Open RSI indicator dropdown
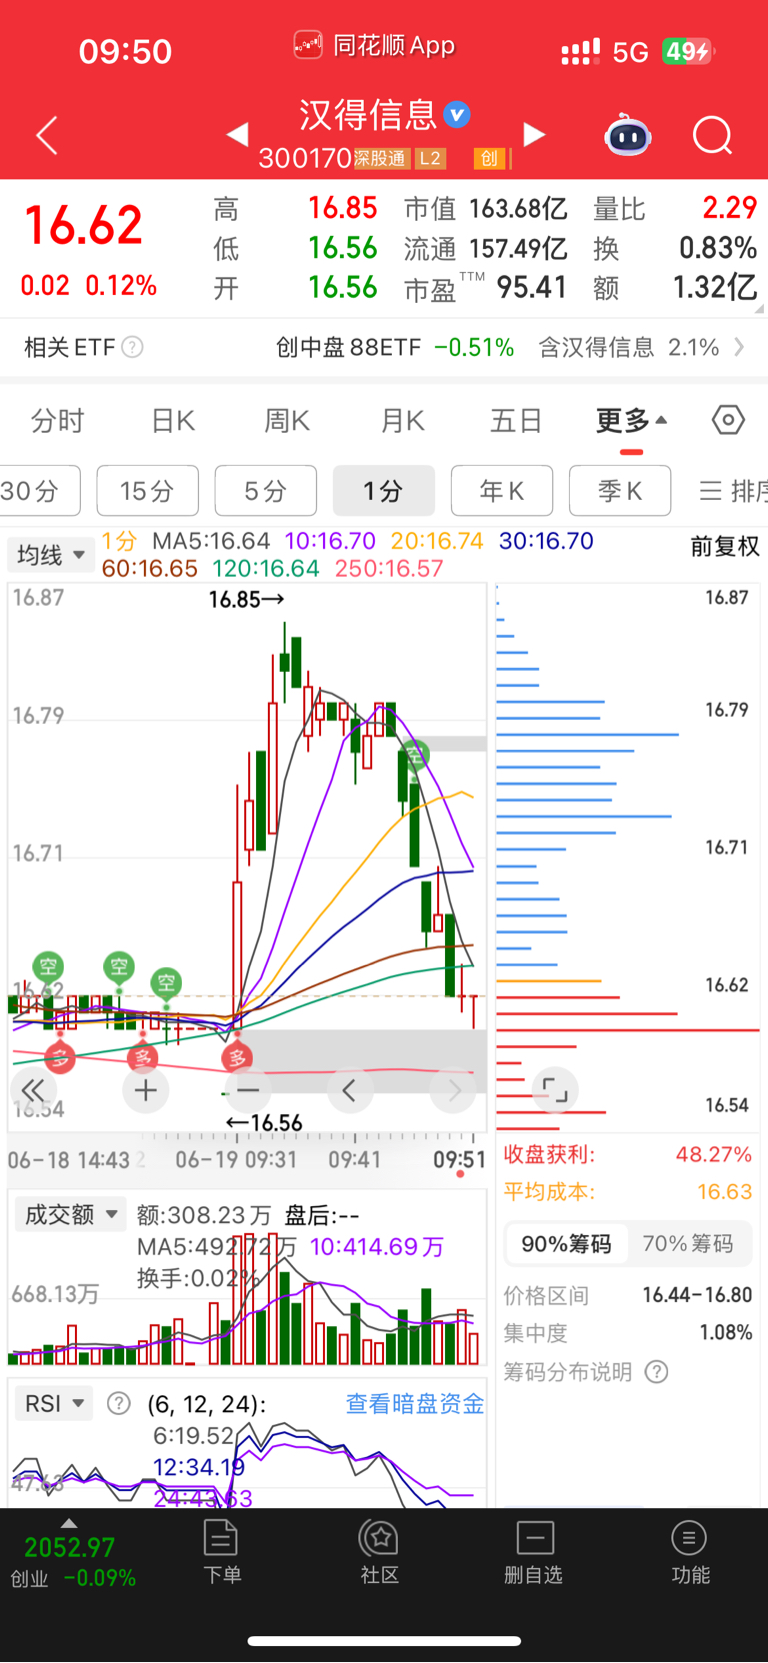The width and height of the screenshot is (768, 1663). (x=53, y=1403)
